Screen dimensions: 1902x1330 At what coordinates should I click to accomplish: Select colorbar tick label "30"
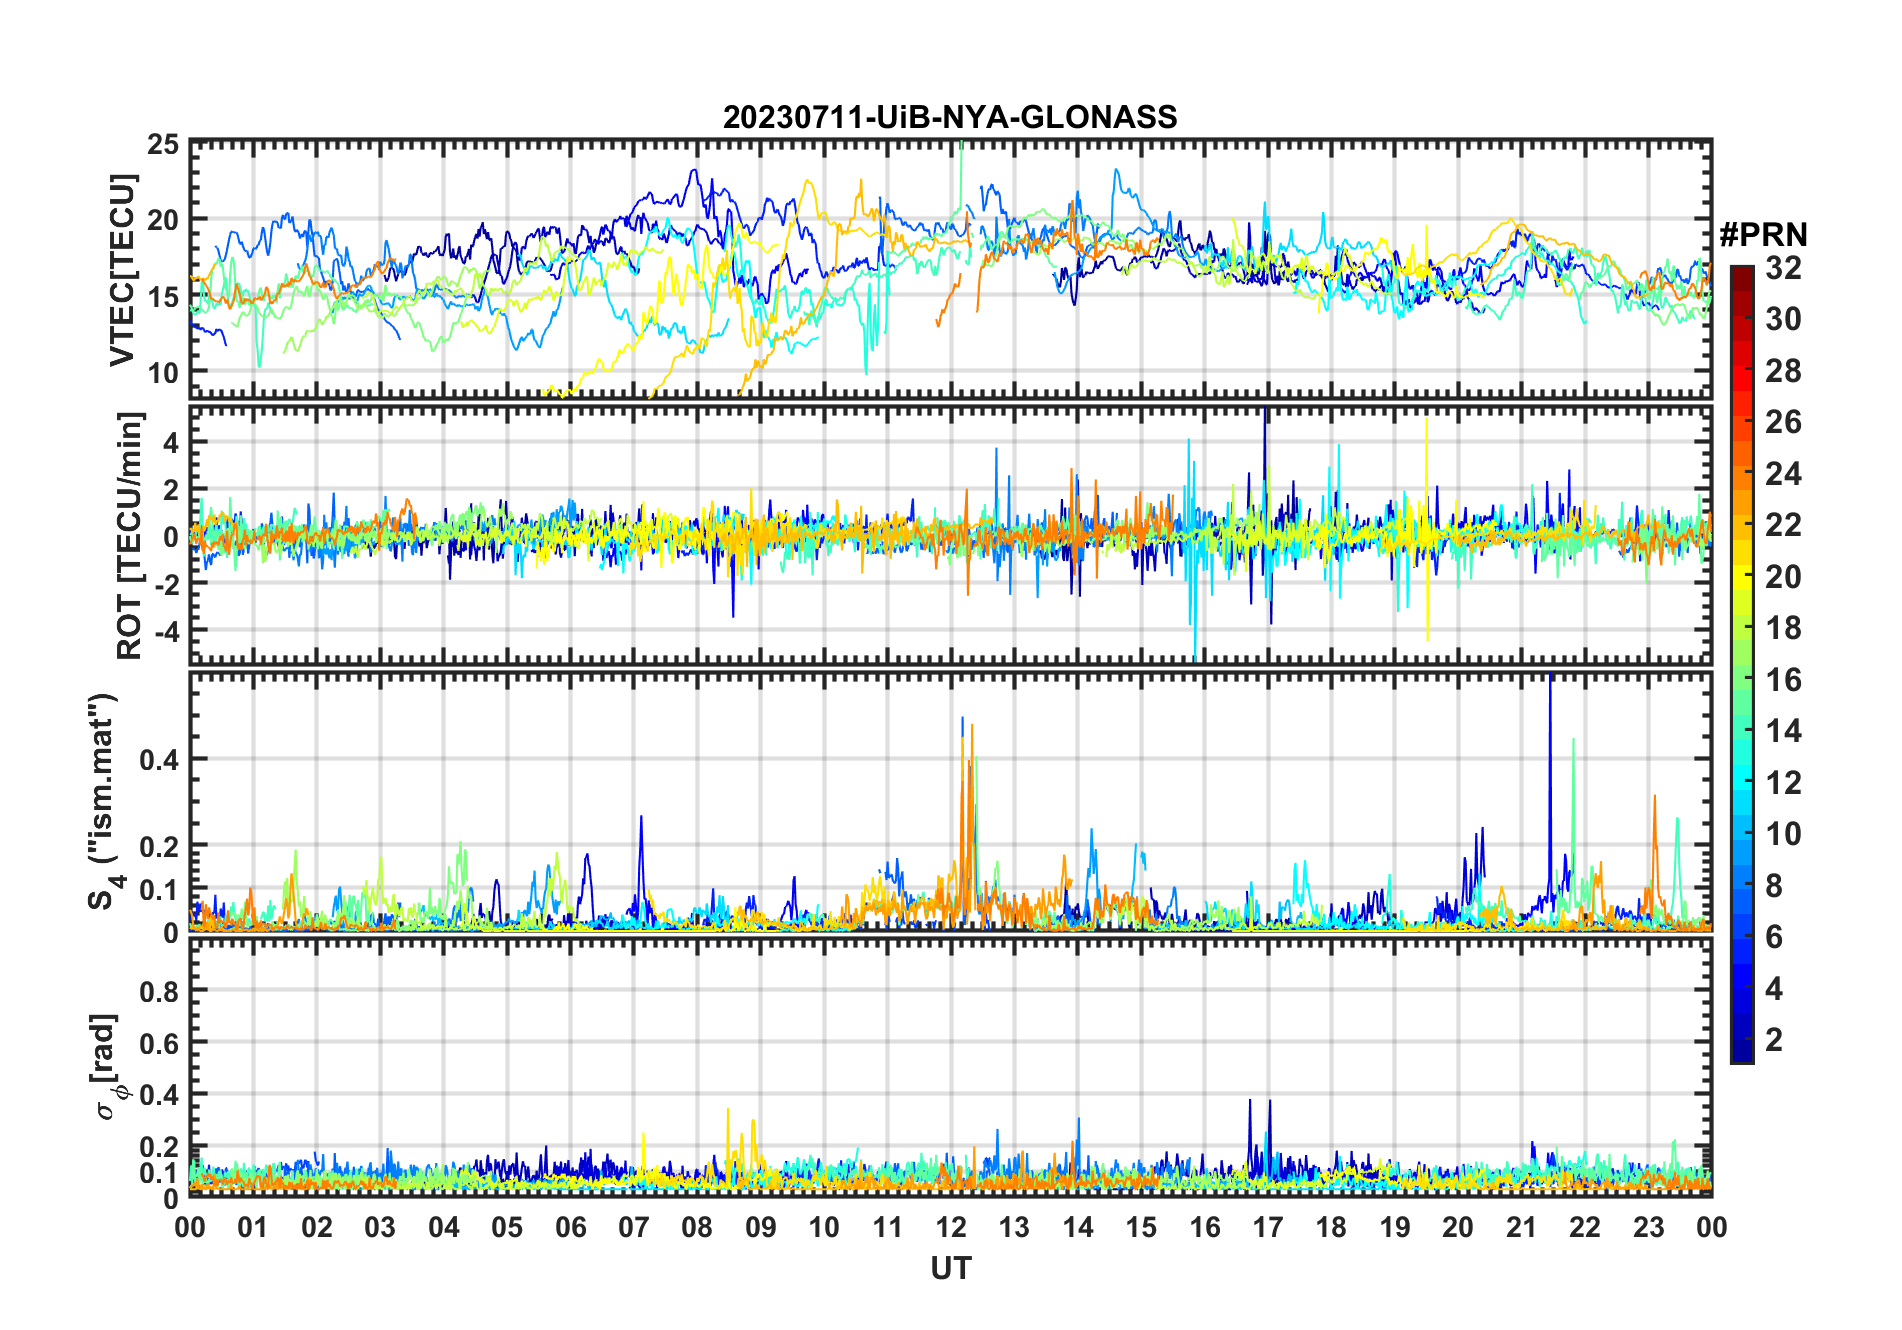(1783, 319)
